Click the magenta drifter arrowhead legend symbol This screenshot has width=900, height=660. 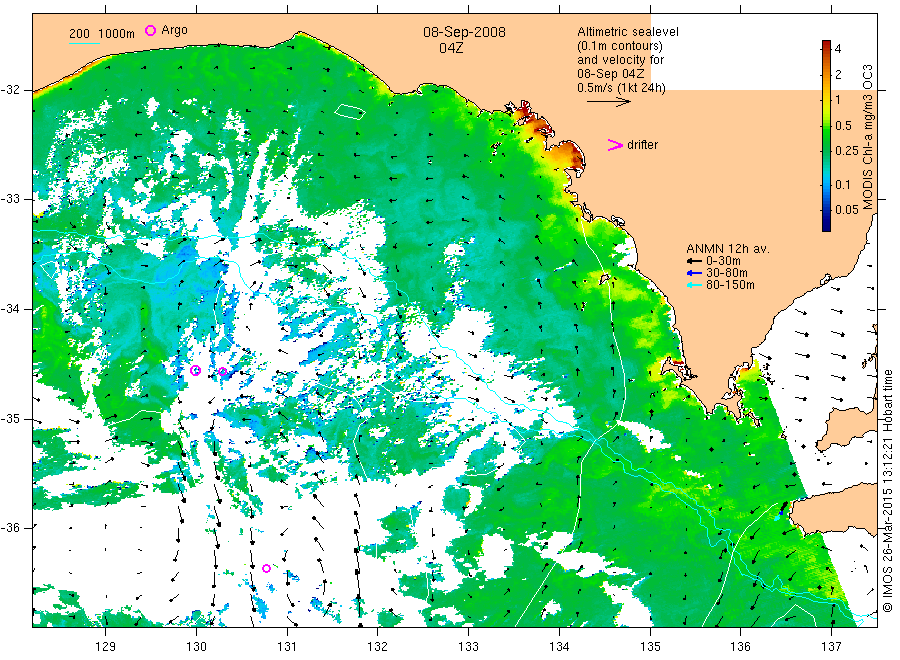pyautogui.click(x=615, y=145)
